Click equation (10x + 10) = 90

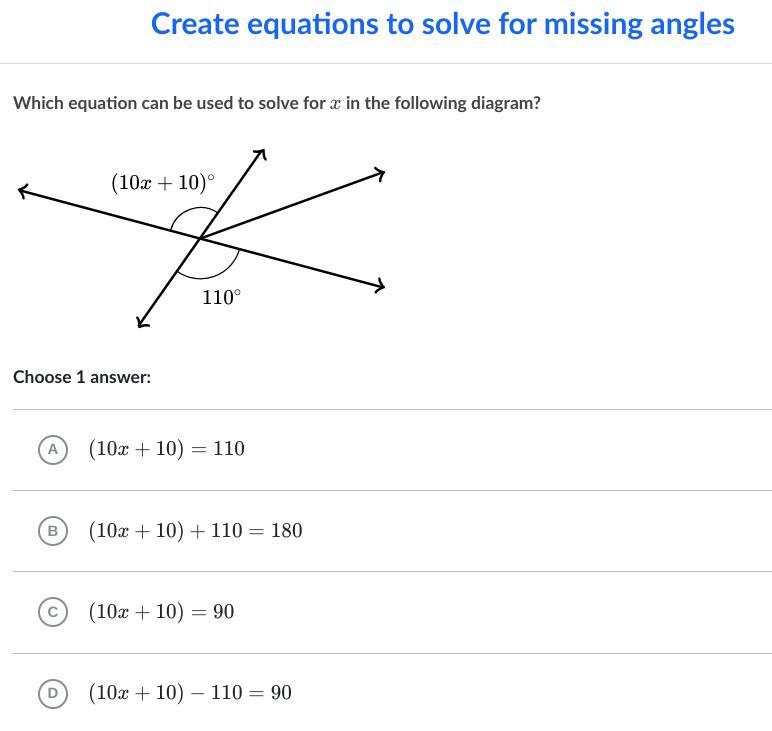[x=161, y=612]
